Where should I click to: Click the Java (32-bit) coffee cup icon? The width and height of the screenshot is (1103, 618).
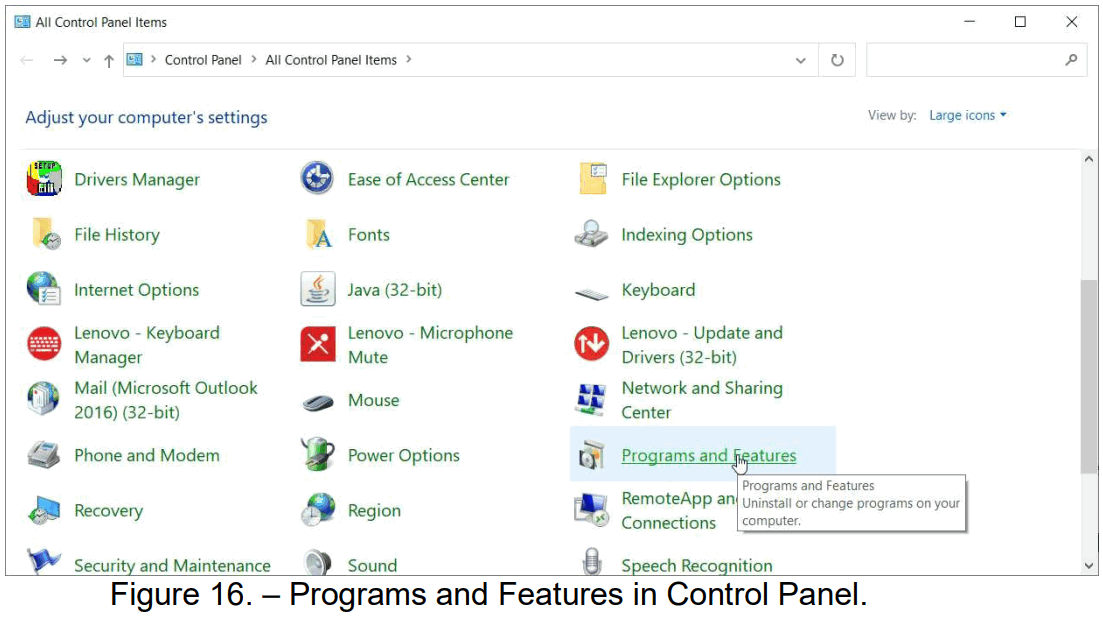pyautogui.click(x=317, y=290)
